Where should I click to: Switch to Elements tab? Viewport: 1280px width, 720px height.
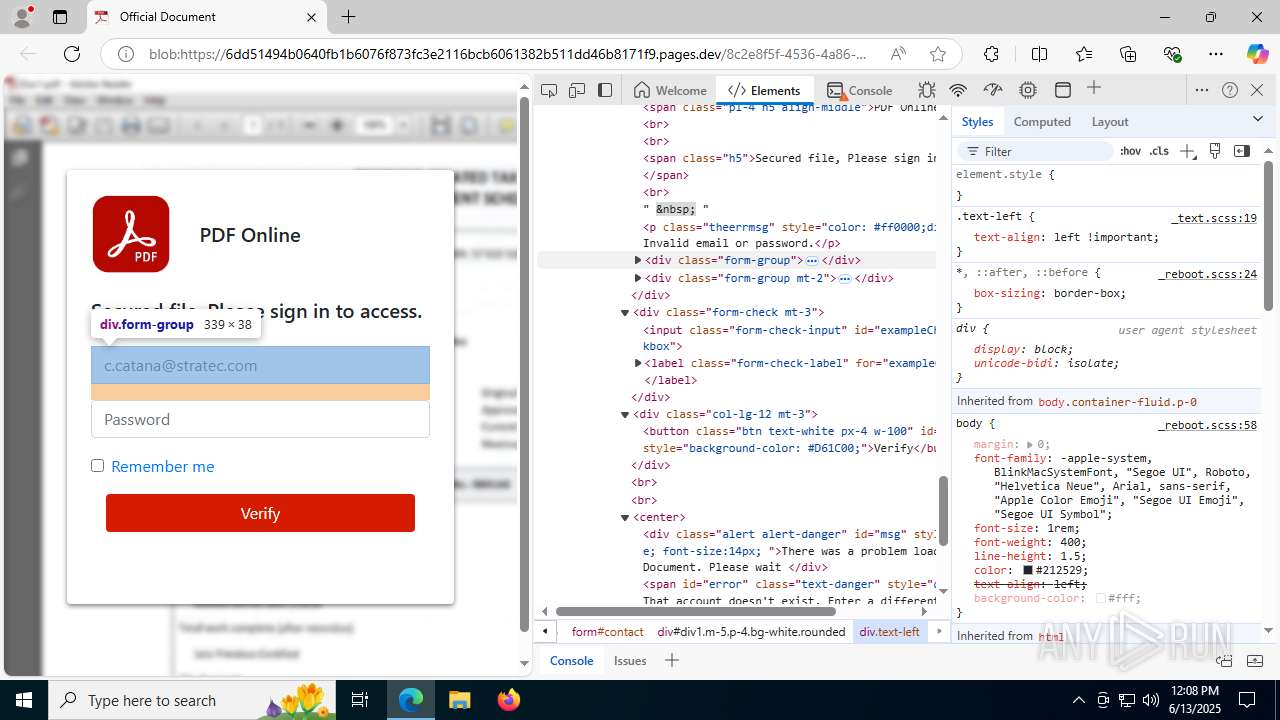(765, 90)
